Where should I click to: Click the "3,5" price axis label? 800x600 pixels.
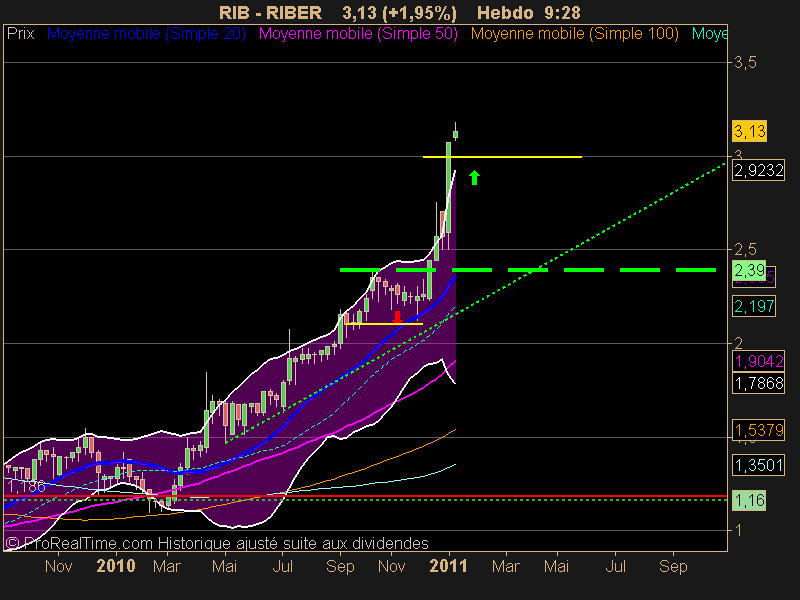(745, 63)
